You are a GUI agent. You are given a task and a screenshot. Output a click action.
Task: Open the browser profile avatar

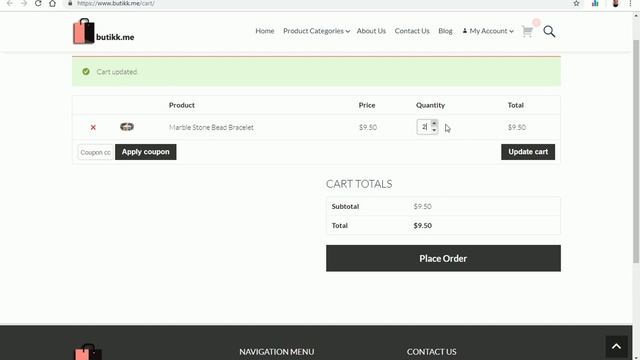616,3
